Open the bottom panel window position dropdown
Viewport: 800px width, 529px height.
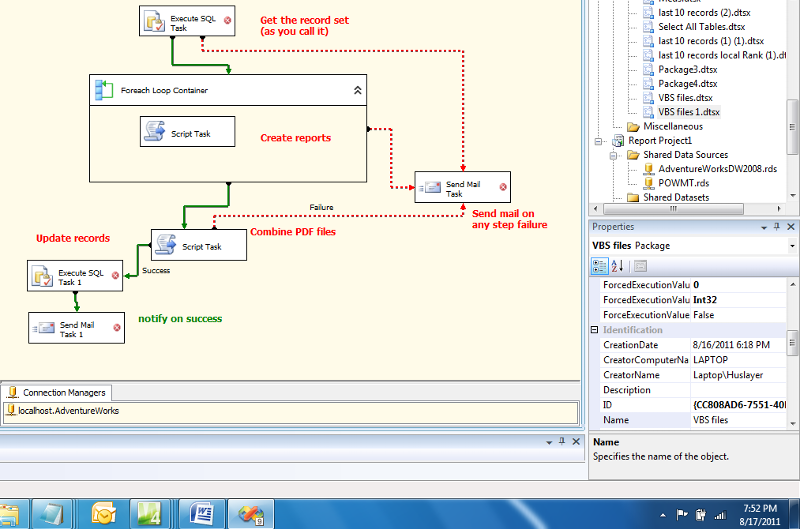549,442
